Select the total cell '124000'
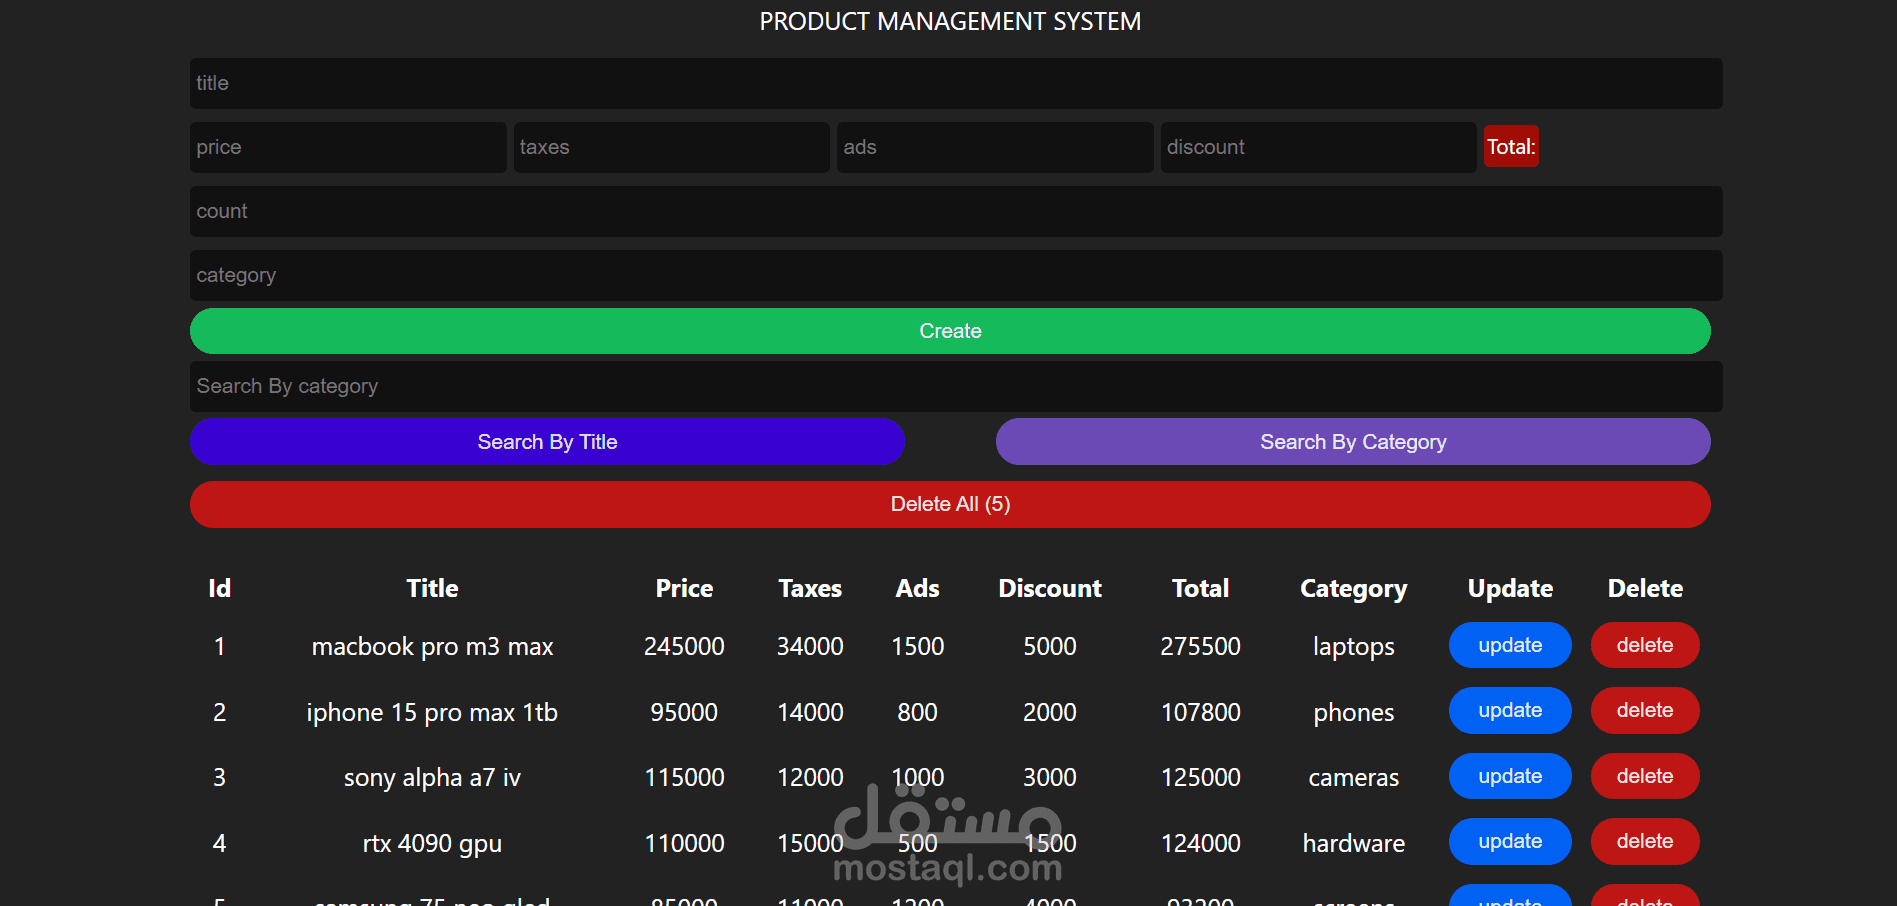 [x=1200, y=843]
